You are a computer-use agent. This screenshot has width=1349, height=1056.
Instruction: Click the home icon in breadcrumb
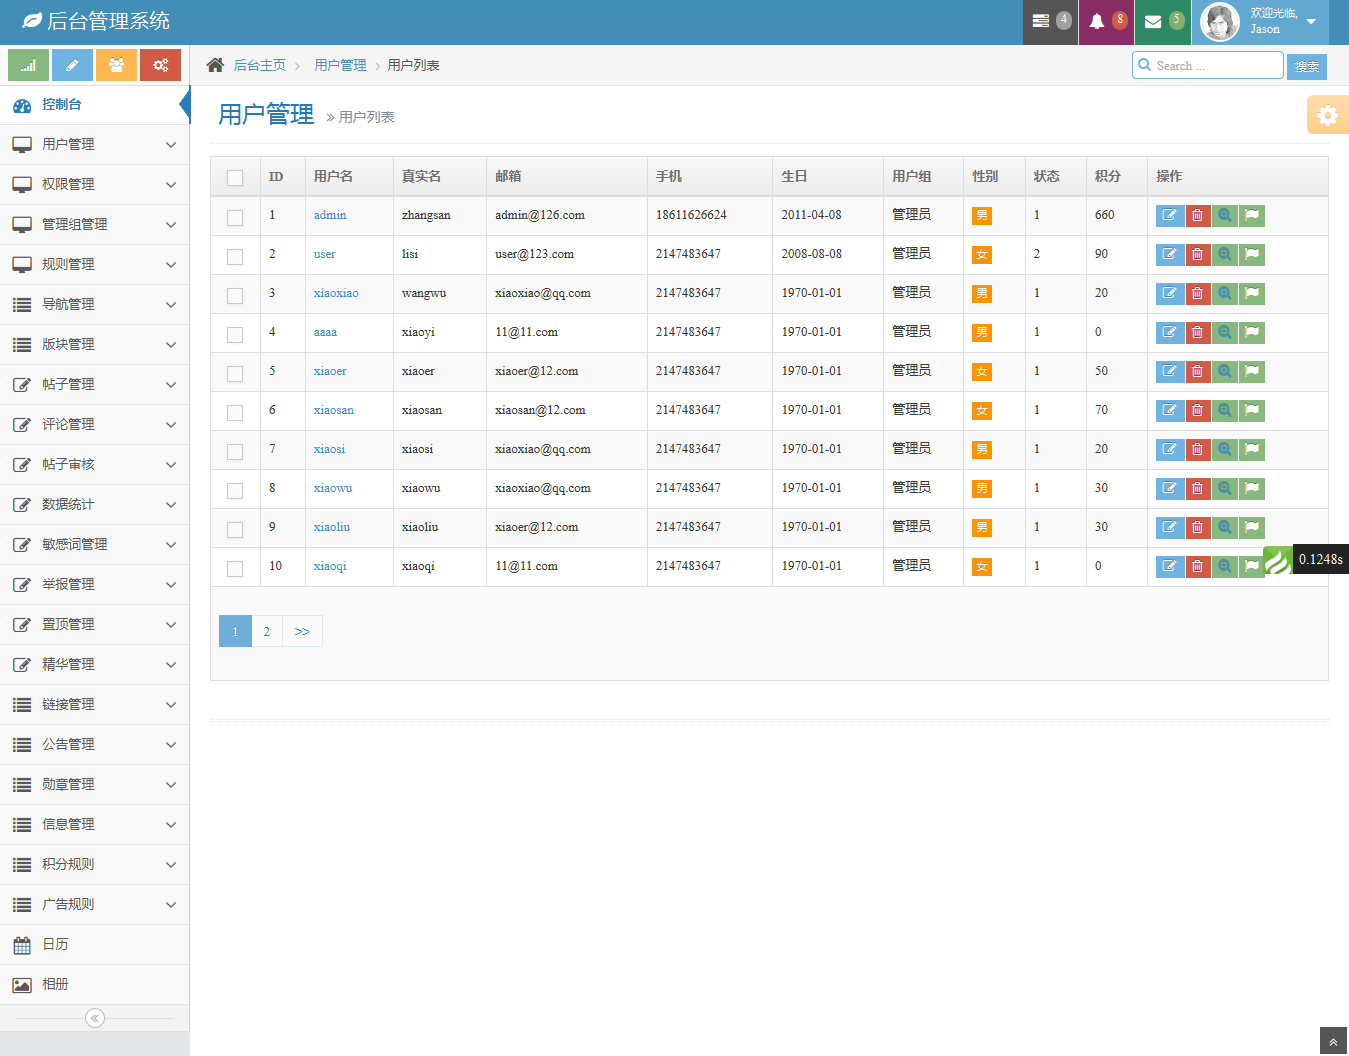click(x=215, y=66)
